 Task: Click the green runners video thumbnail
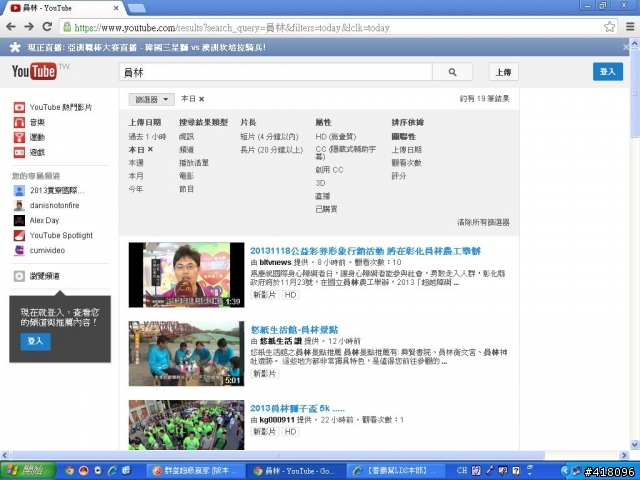187,425
